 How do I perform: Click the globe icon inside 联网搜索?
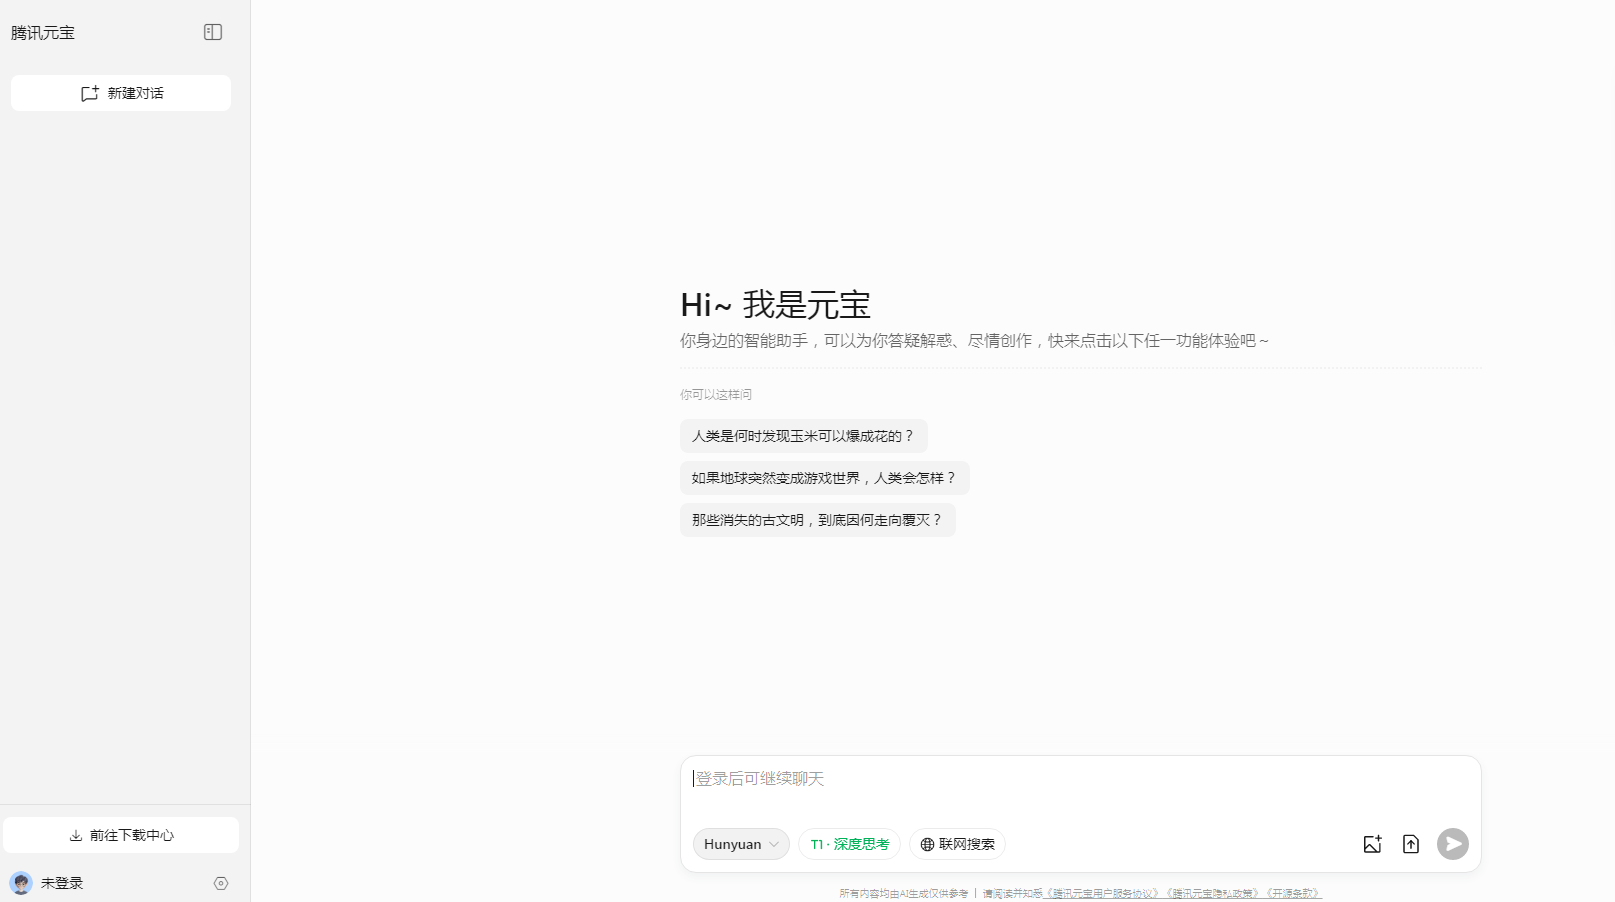[x=927, y=844]
